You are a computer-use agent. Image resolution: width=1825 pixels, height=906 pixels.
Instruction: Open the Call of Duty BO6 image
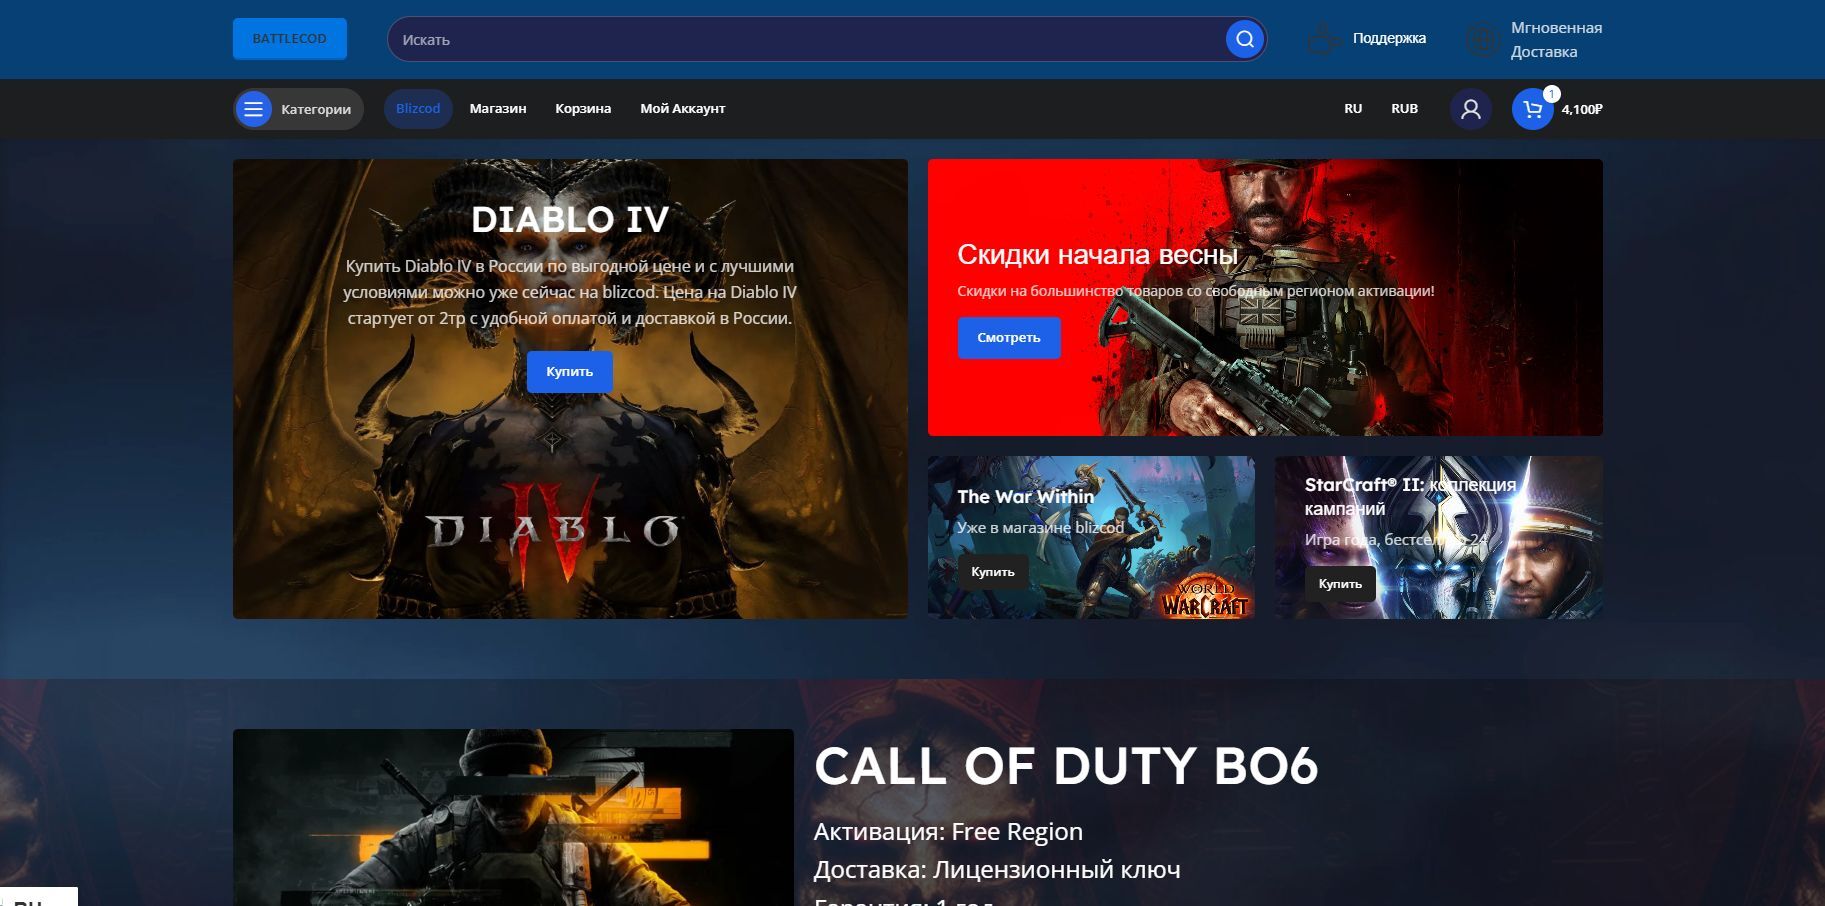point(513,817)
